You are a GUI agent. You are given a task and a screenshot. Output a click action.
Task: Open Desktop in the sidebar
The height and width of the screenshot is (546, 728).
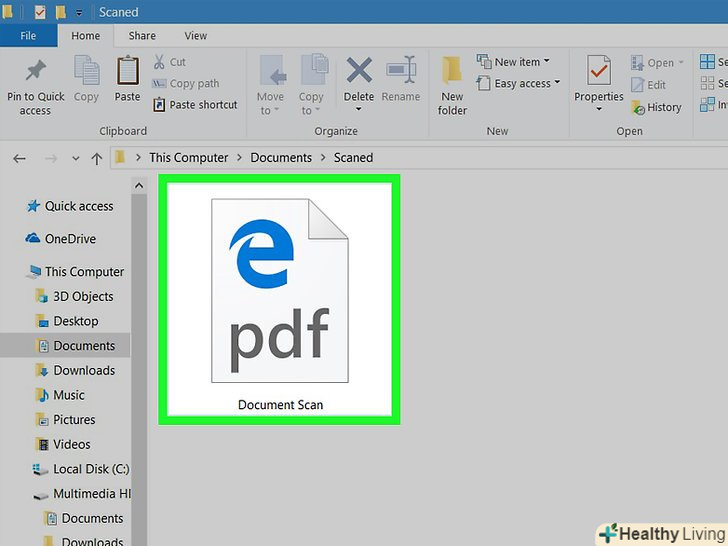click(x=67, y=321)
